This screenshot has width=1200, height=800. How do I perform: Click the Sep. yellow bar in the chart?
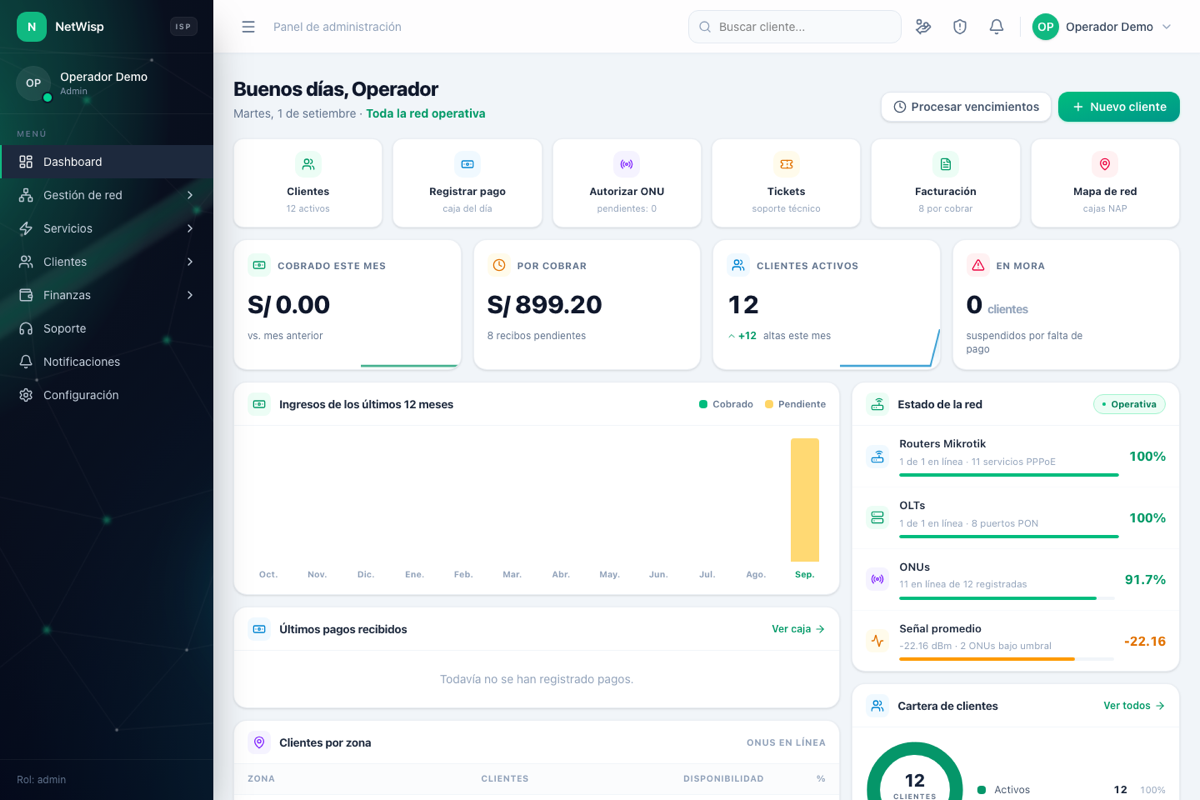805,500
